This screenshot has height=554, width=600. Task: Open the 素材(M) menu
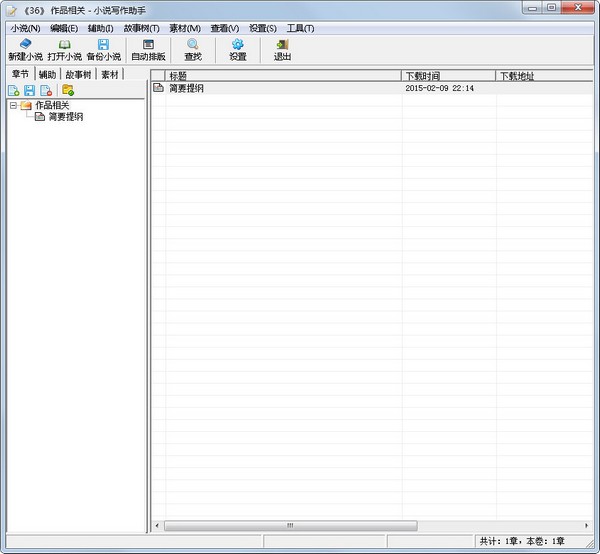point(185,28)
